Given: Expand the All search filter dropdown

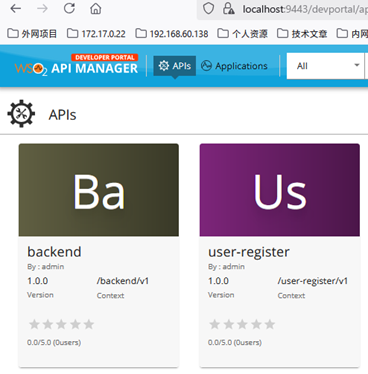Looking at the screenshot, I should [x=325, y=66].
